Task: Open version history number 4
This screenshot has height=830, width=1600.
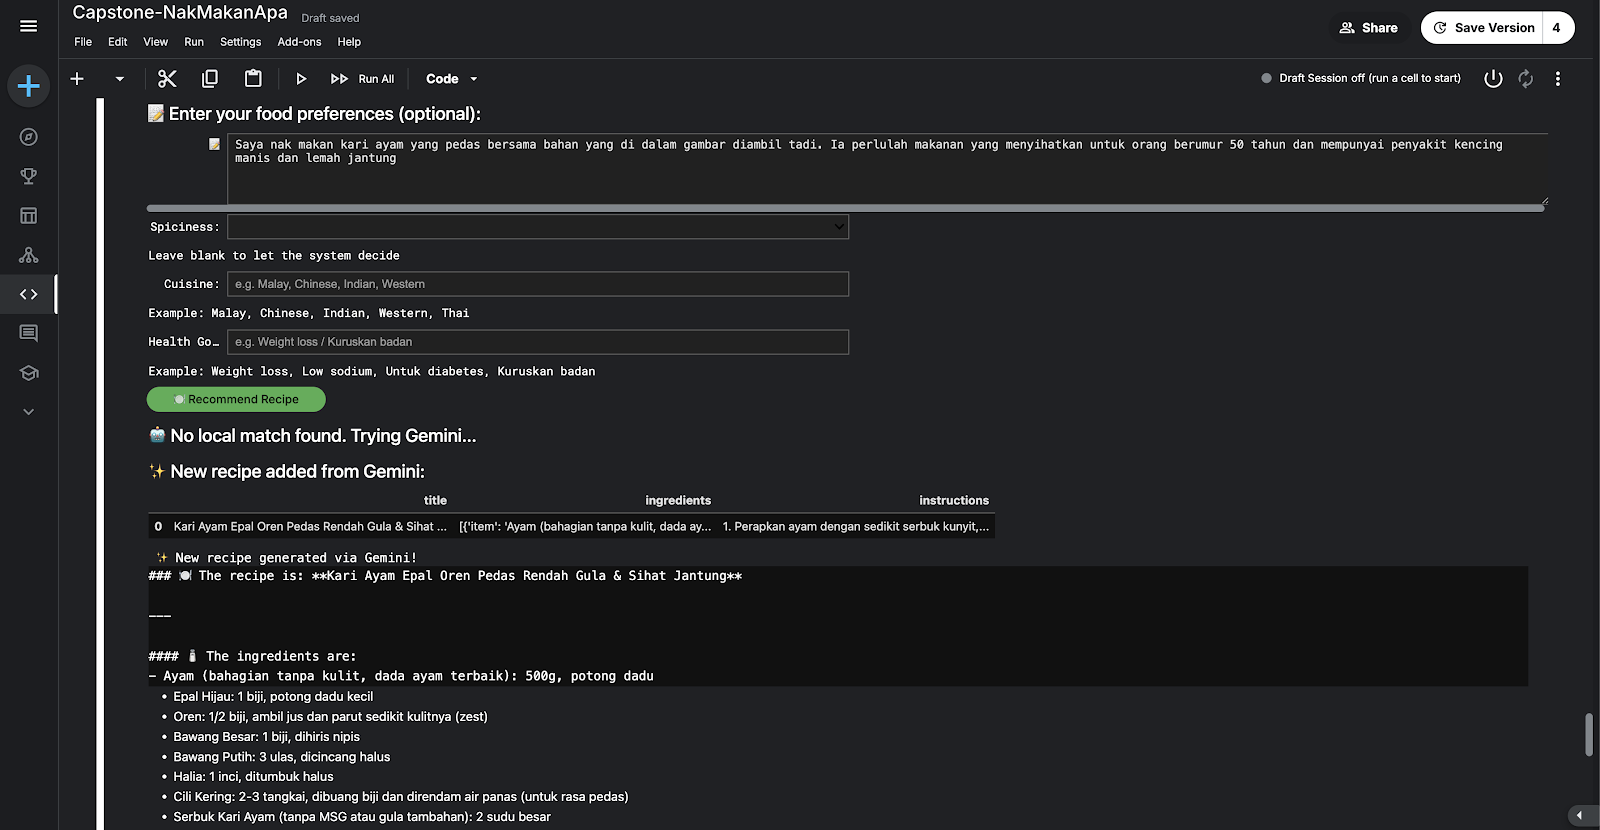Action: click(1557, 28)
